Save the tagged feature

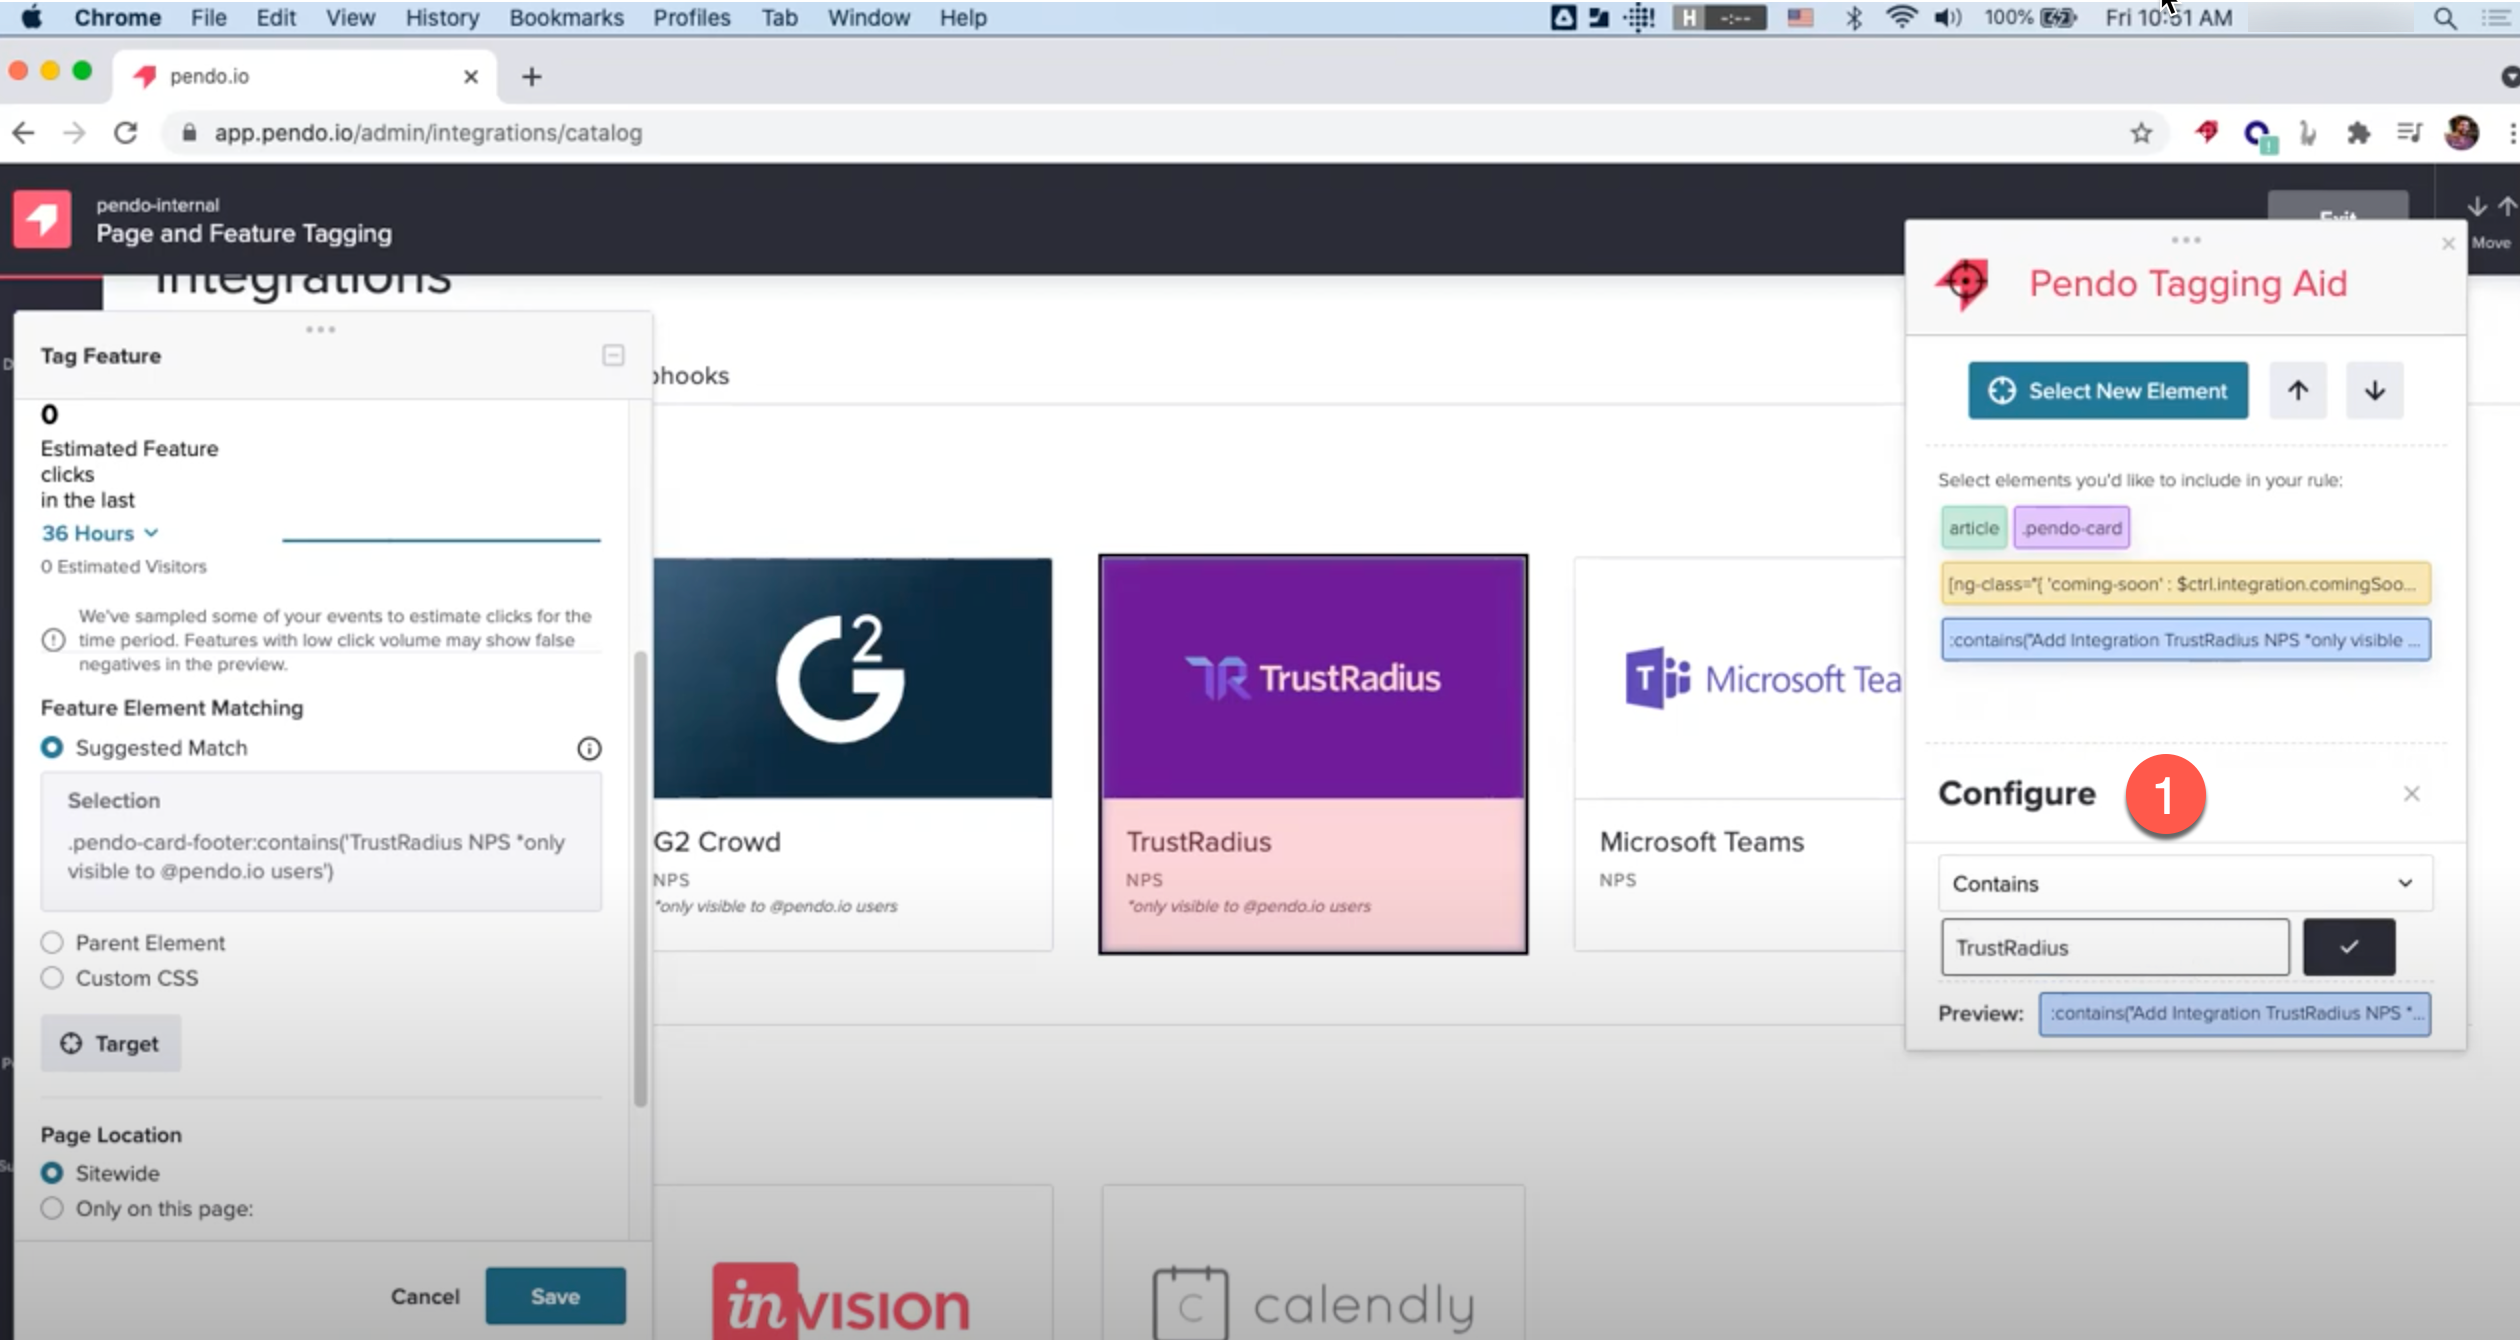[555, 1297]
